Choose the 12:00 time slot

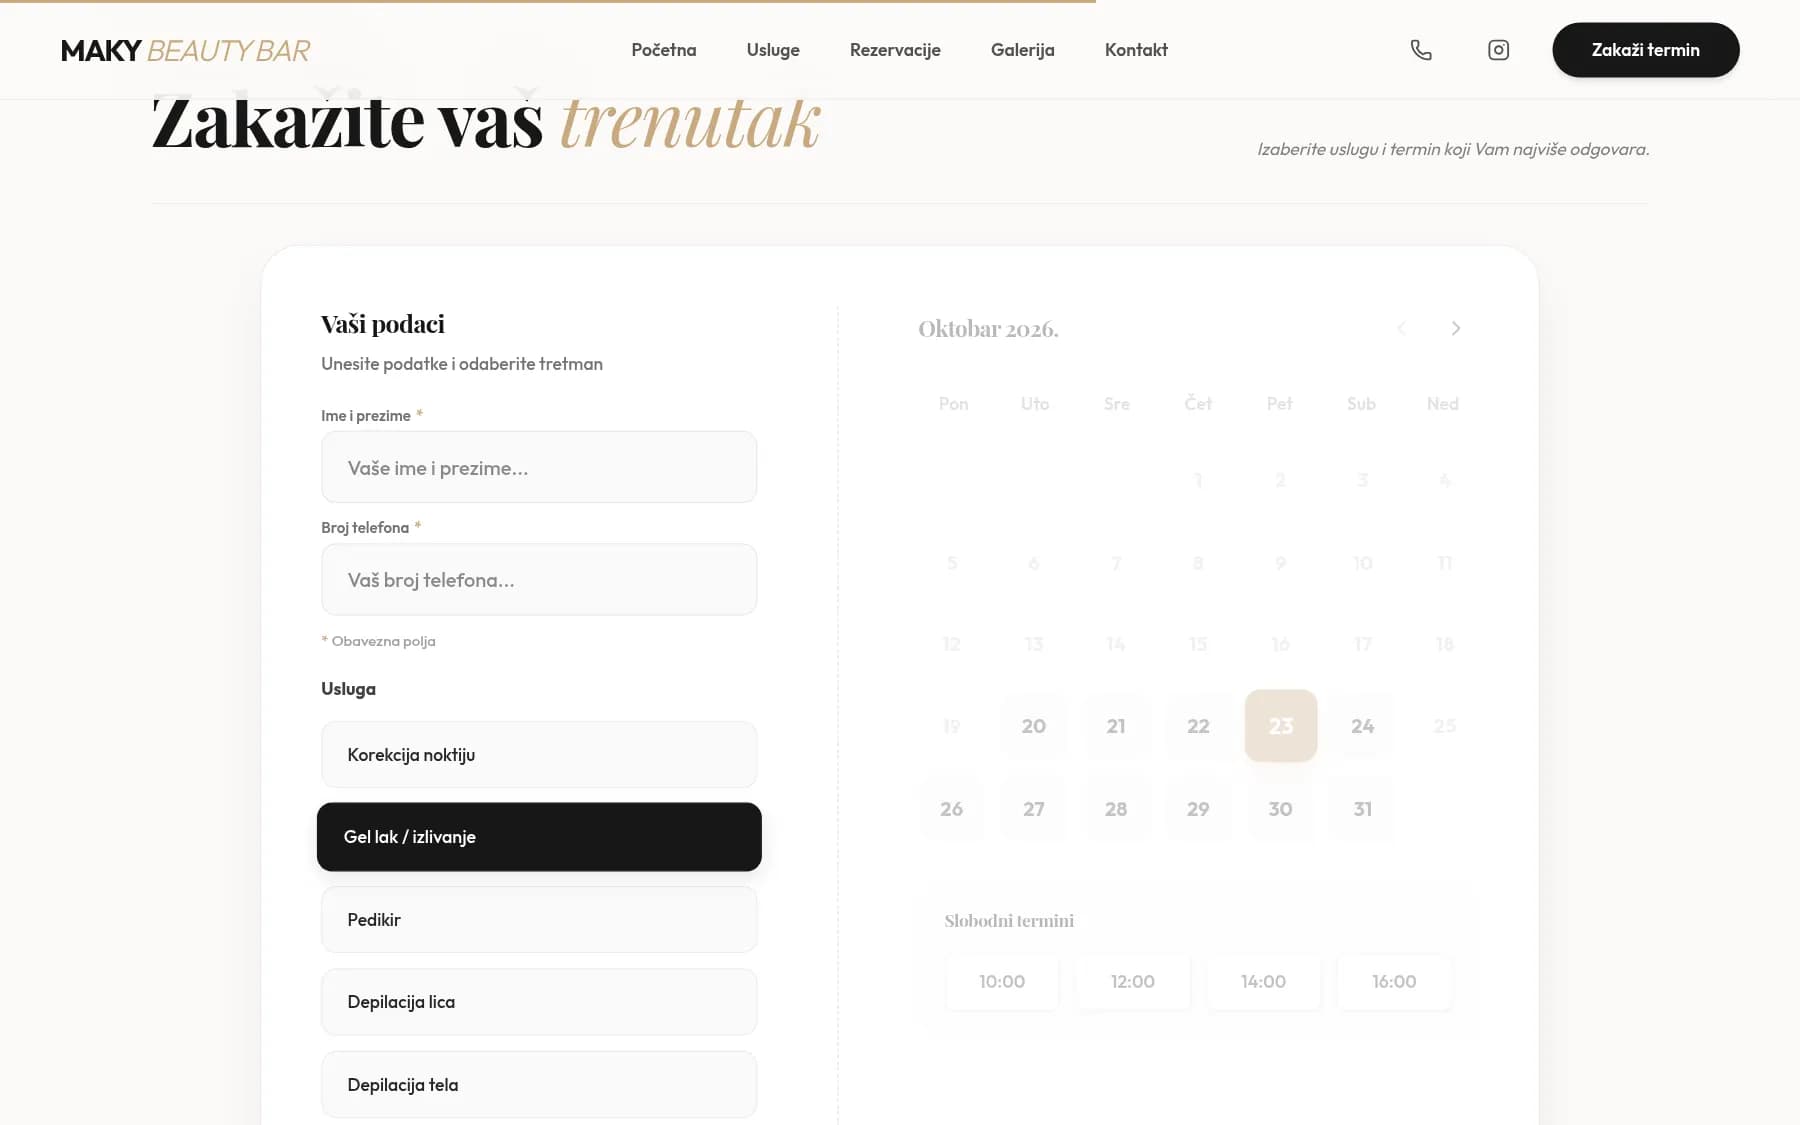1133,982
